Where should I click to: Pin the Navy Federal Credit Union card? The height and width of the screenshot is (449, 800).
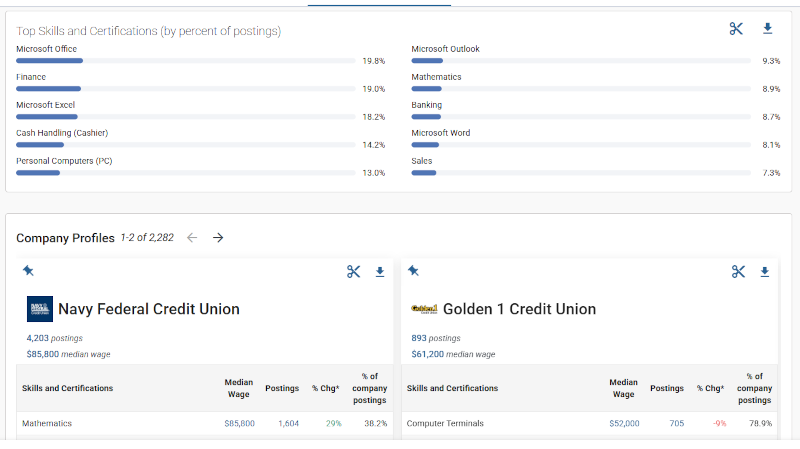[x=29, y=270]
